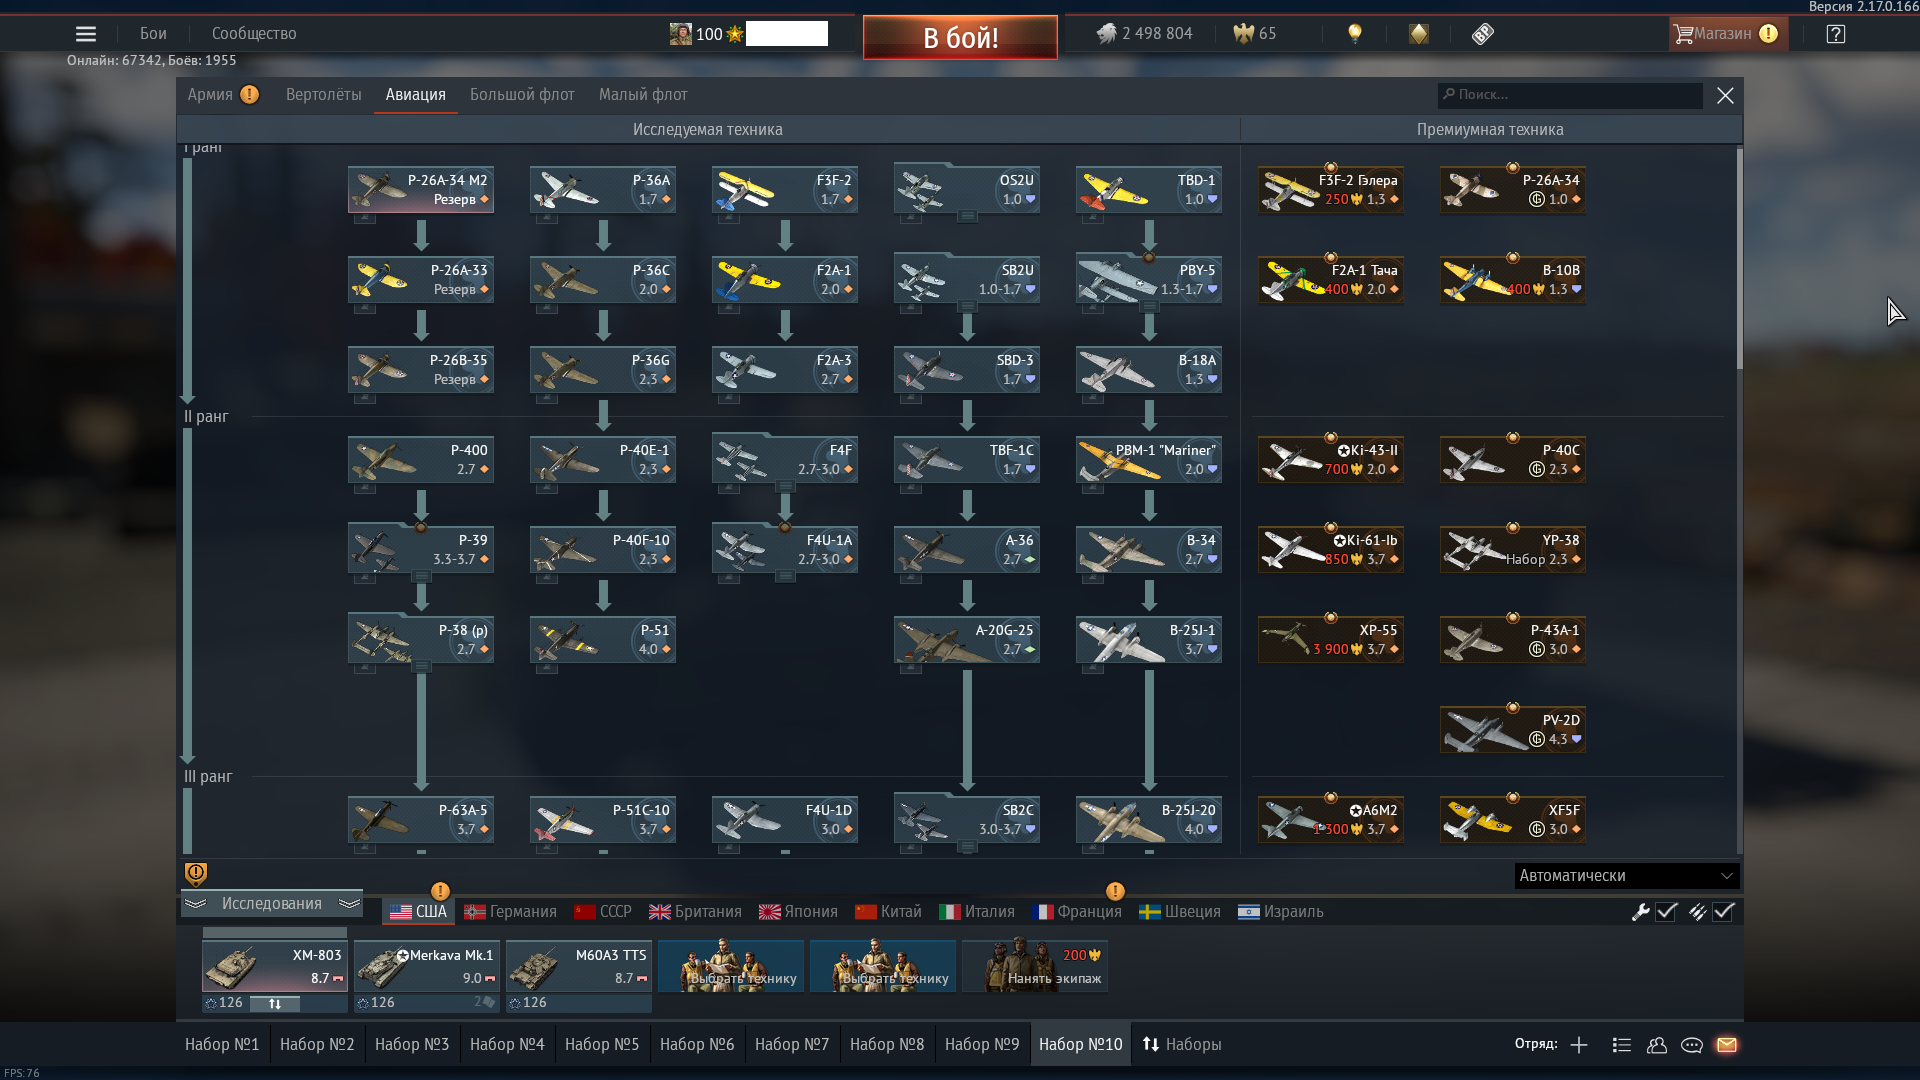The width and height of the screenshot is (1920, 1080).
Task: Add squad member with plus icon
Action: click(x=1579, y=1045)
